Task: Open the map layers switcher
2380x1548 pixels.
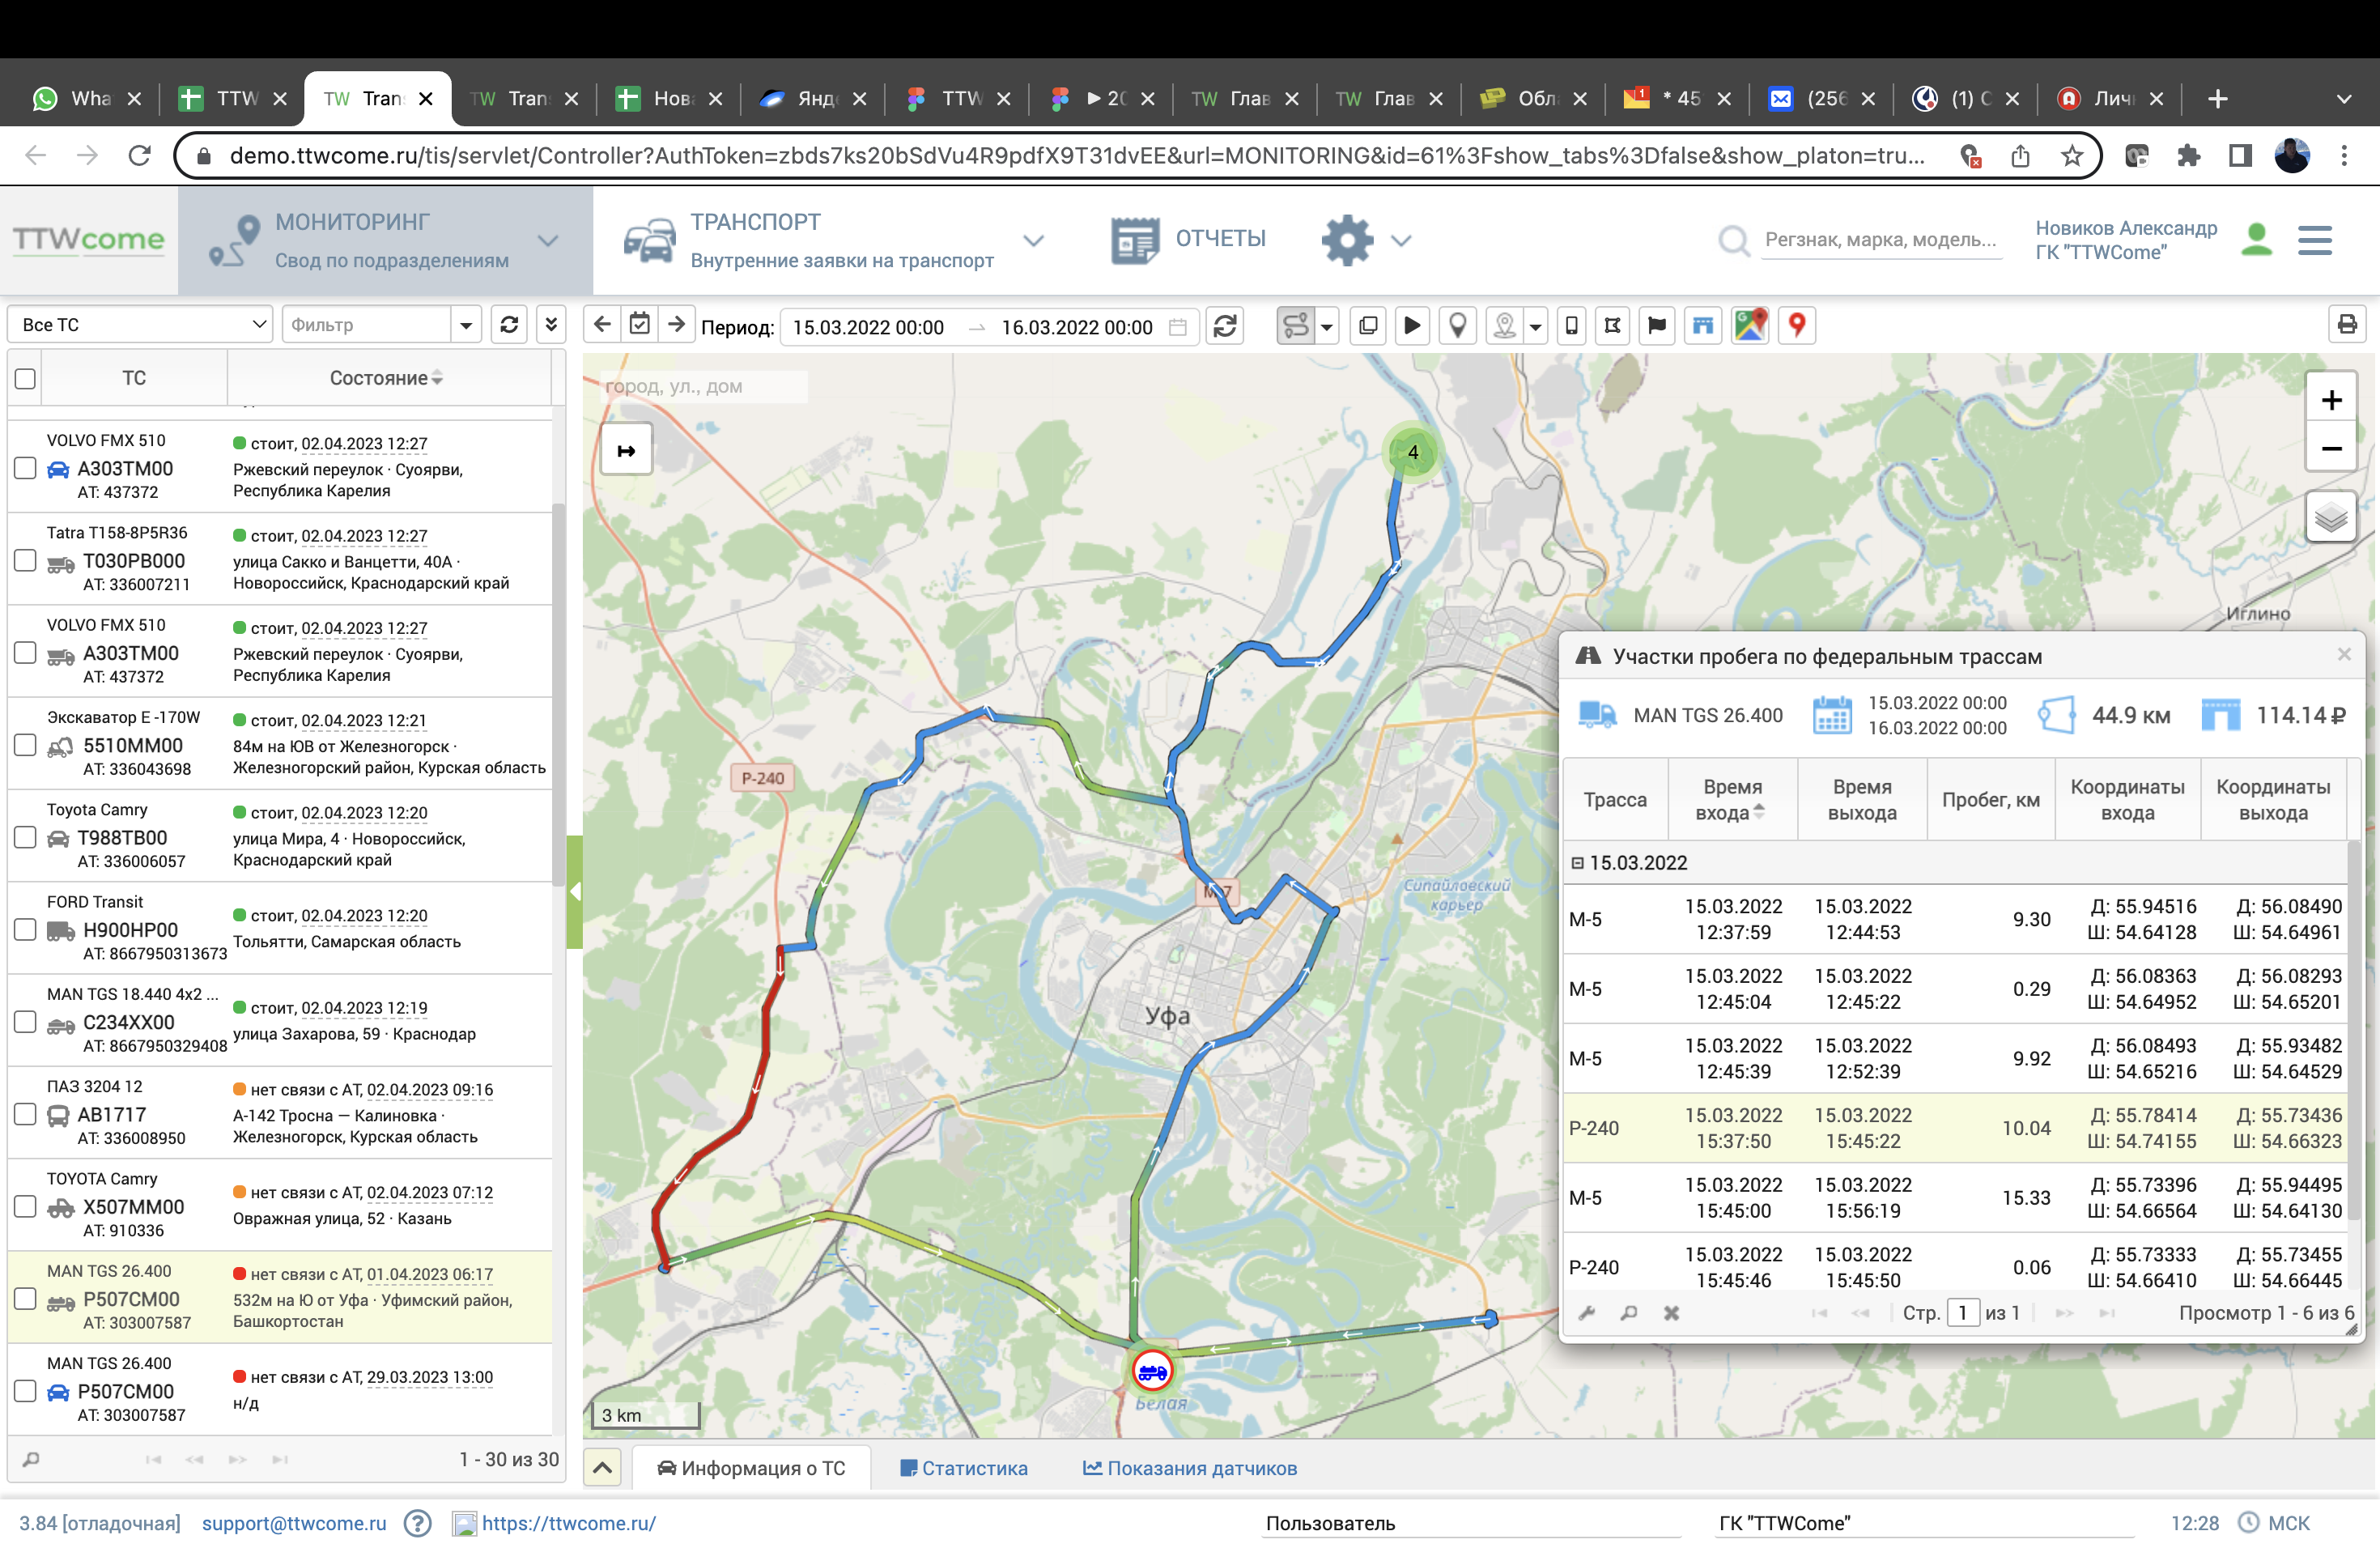Action: 2331,518
